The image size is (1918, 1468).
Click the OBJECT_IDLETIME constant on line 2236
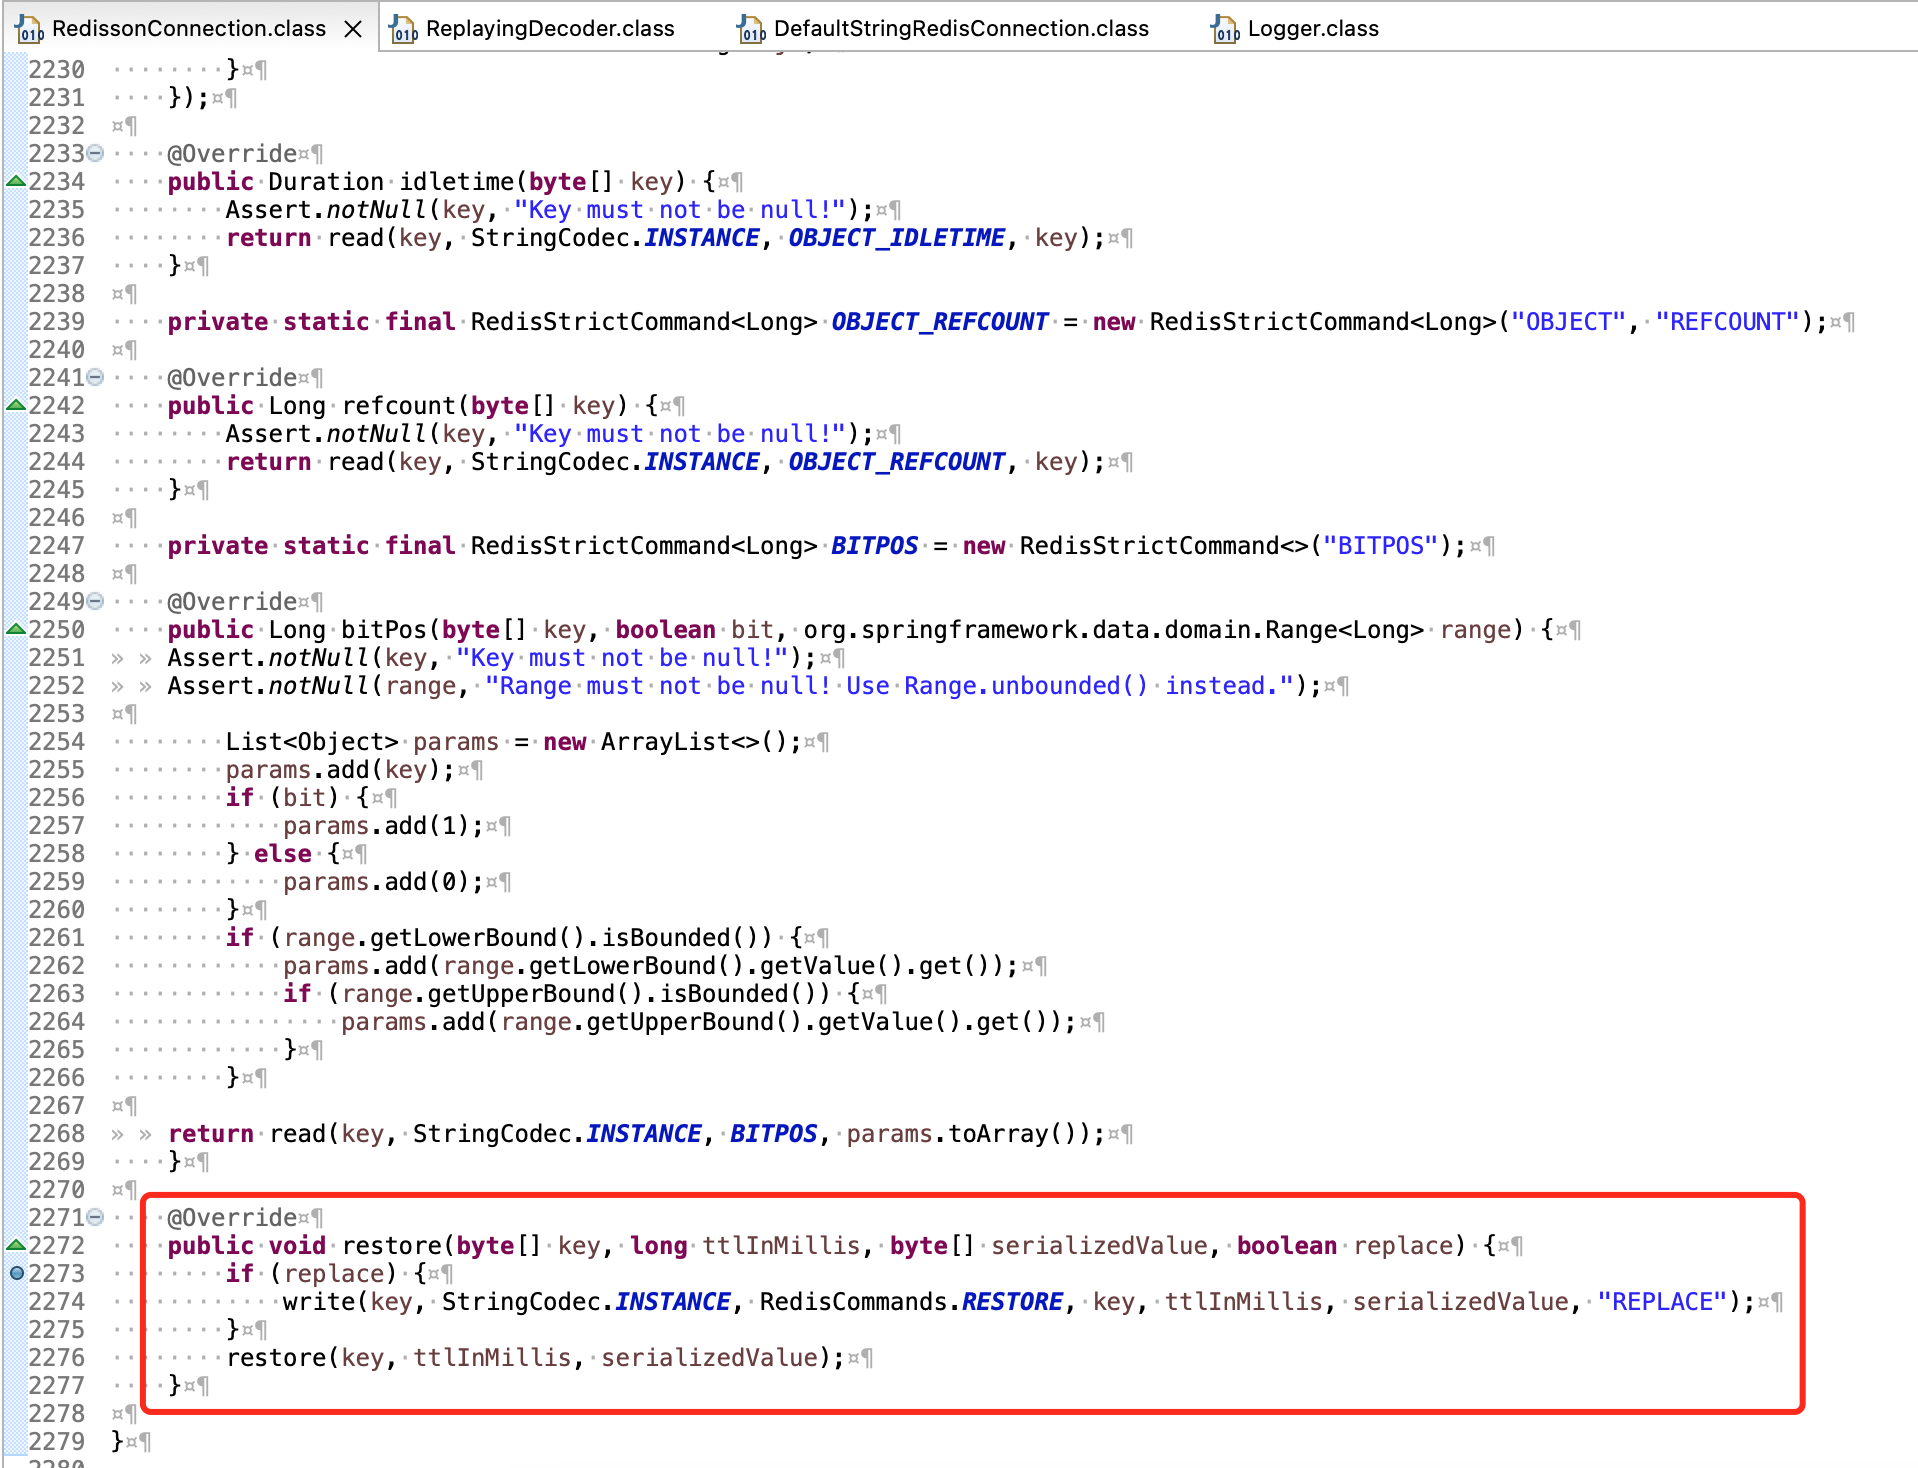897,238
